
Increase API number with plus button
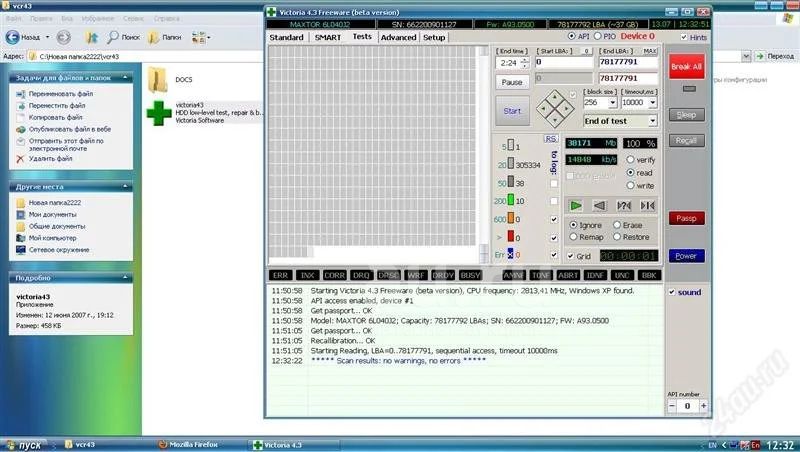704,406
